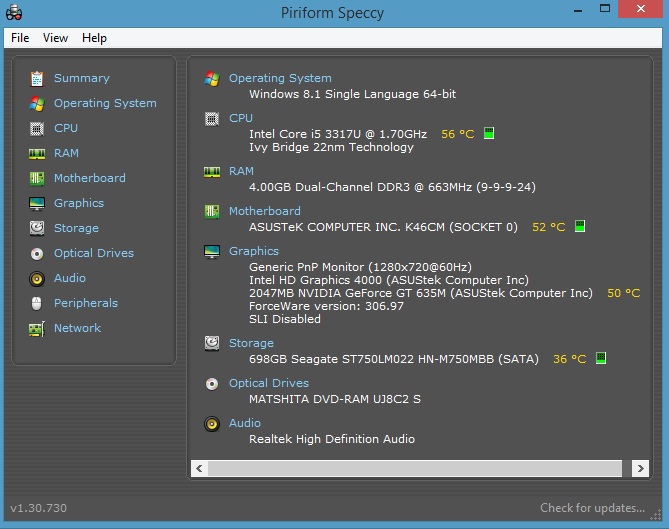Click the horizontal scrollbar left arrow

pyautogui.click(x=199, y=467)
